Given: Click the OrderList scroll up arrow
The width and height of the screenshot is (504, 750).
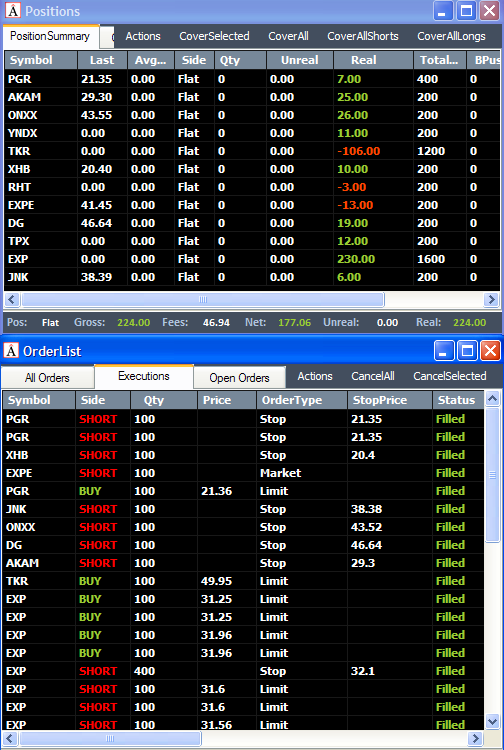Looking at the screenshot, I should pyautogui.click(x=493, y=398).
